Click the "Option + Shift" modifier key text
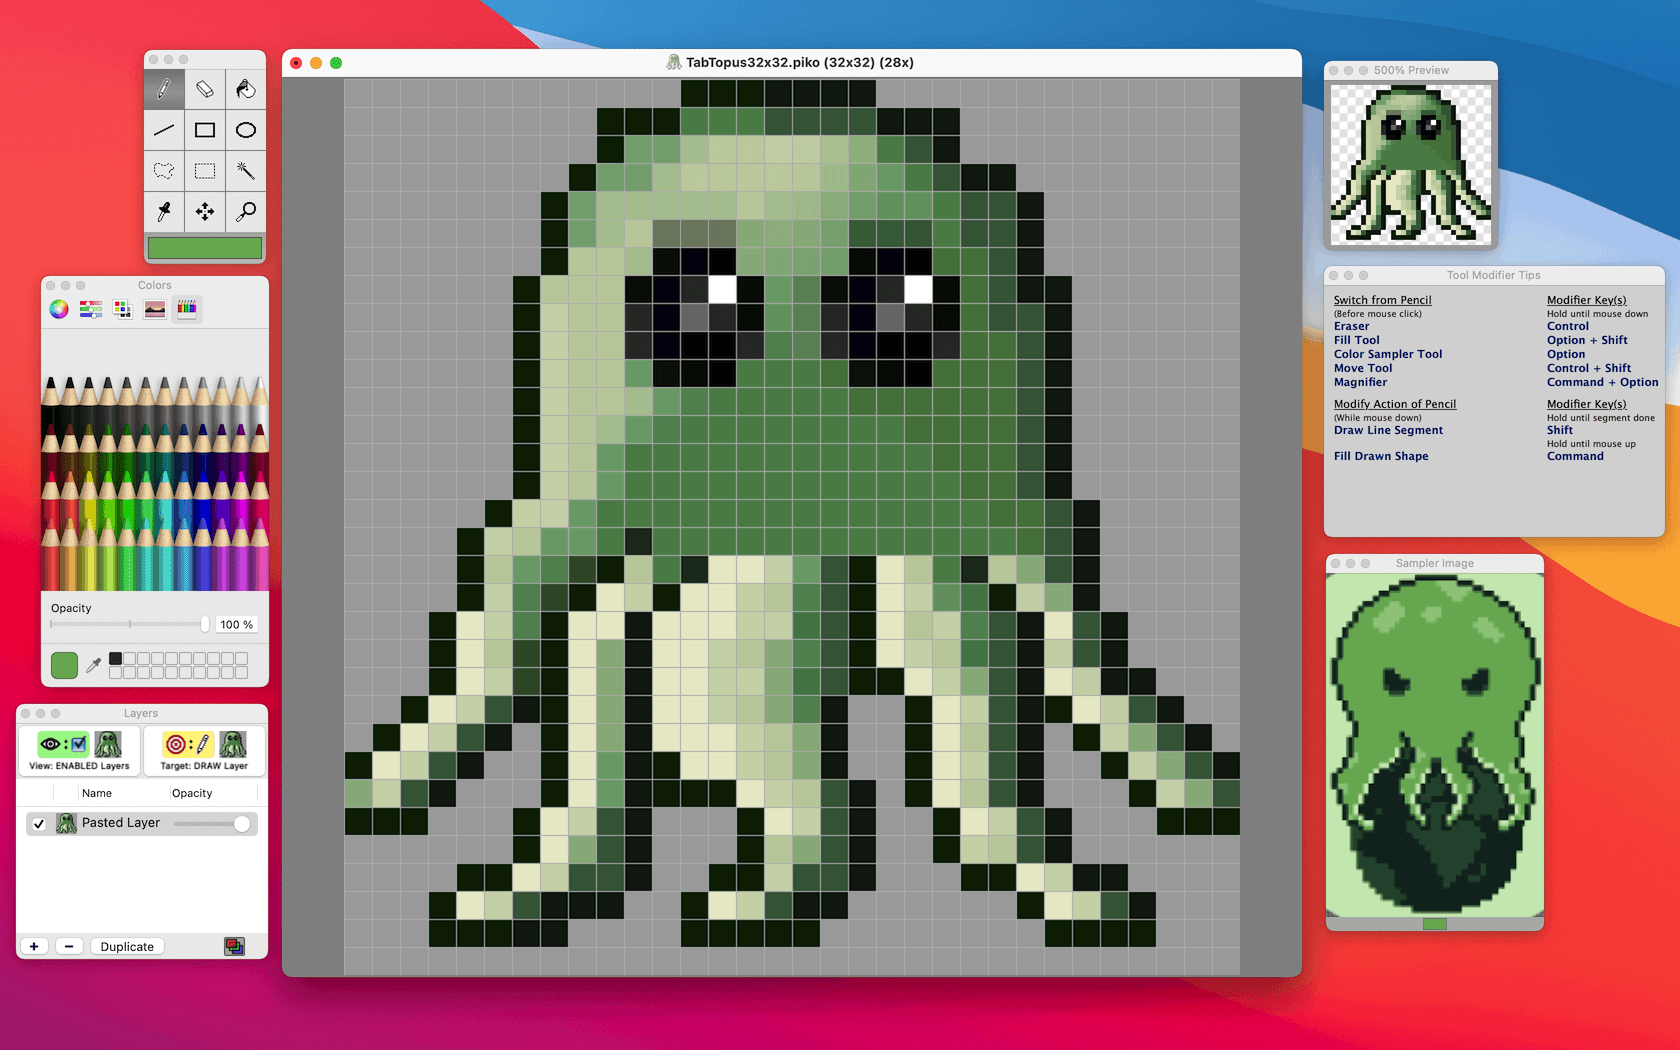1680x1050 pixels. 1587,340
